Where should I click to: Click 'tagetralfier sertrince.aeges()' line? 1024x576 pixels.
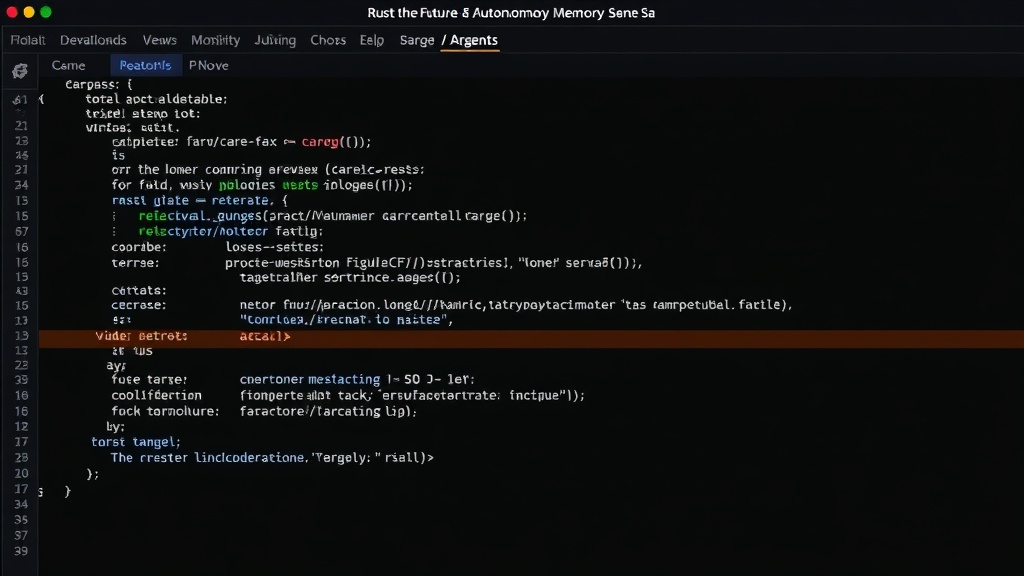pos(350,278)
